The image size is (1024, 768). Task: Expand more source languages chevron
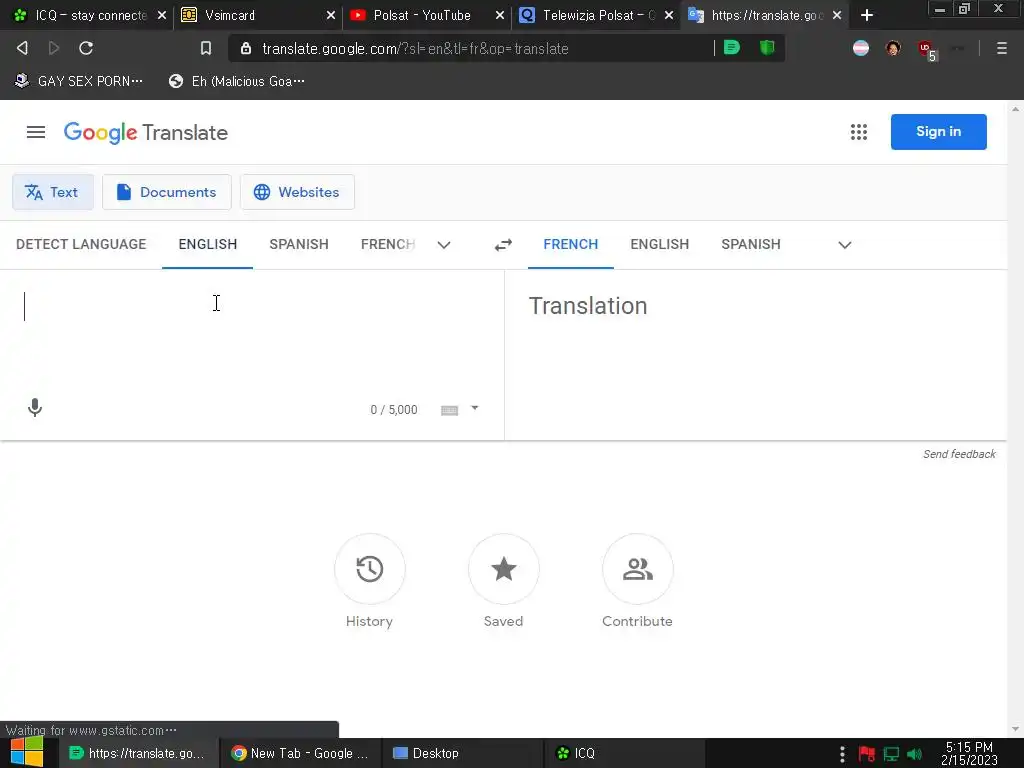coord(444,245)
